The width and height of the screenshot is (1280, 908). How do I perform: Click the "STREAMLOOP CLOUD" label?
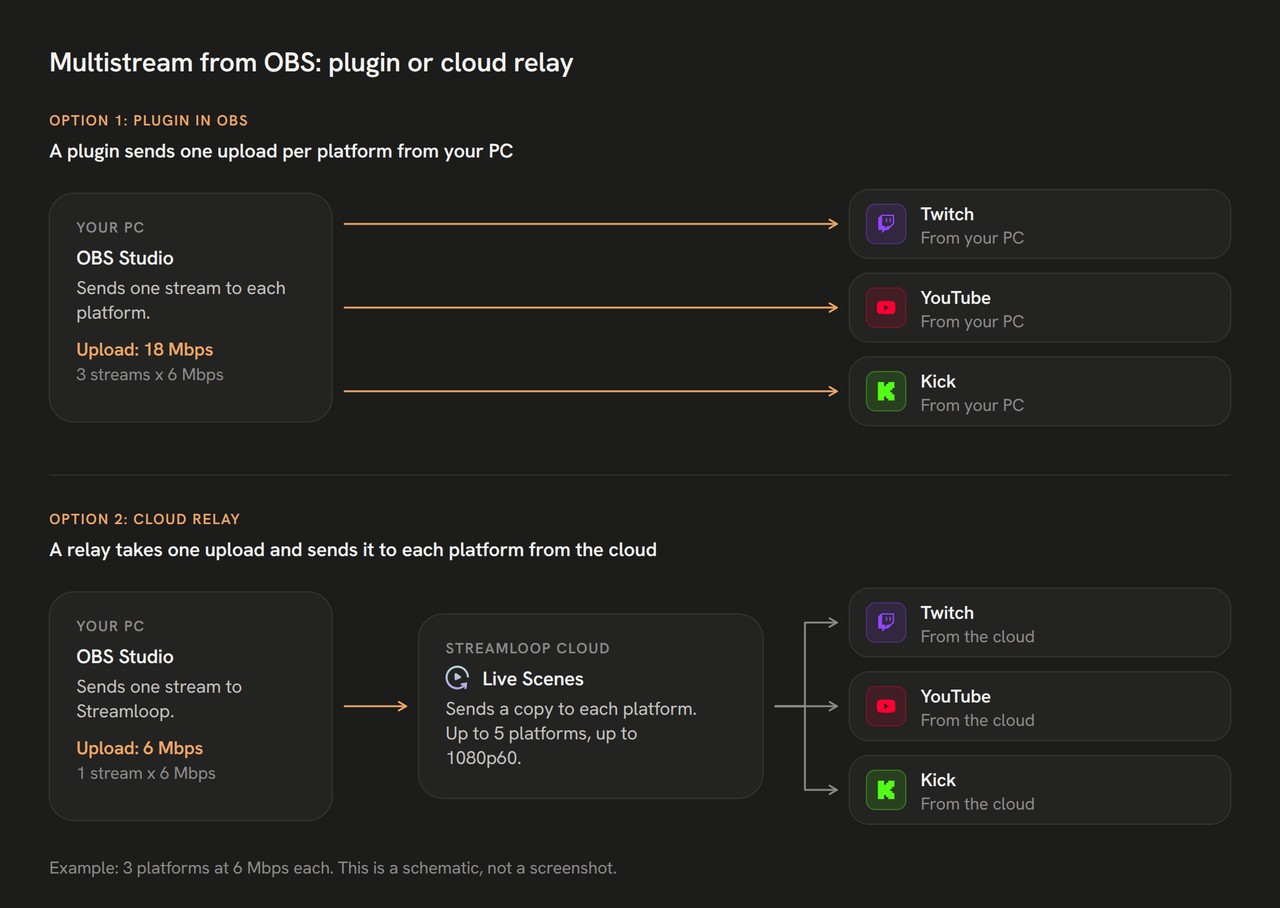point(528,648)
